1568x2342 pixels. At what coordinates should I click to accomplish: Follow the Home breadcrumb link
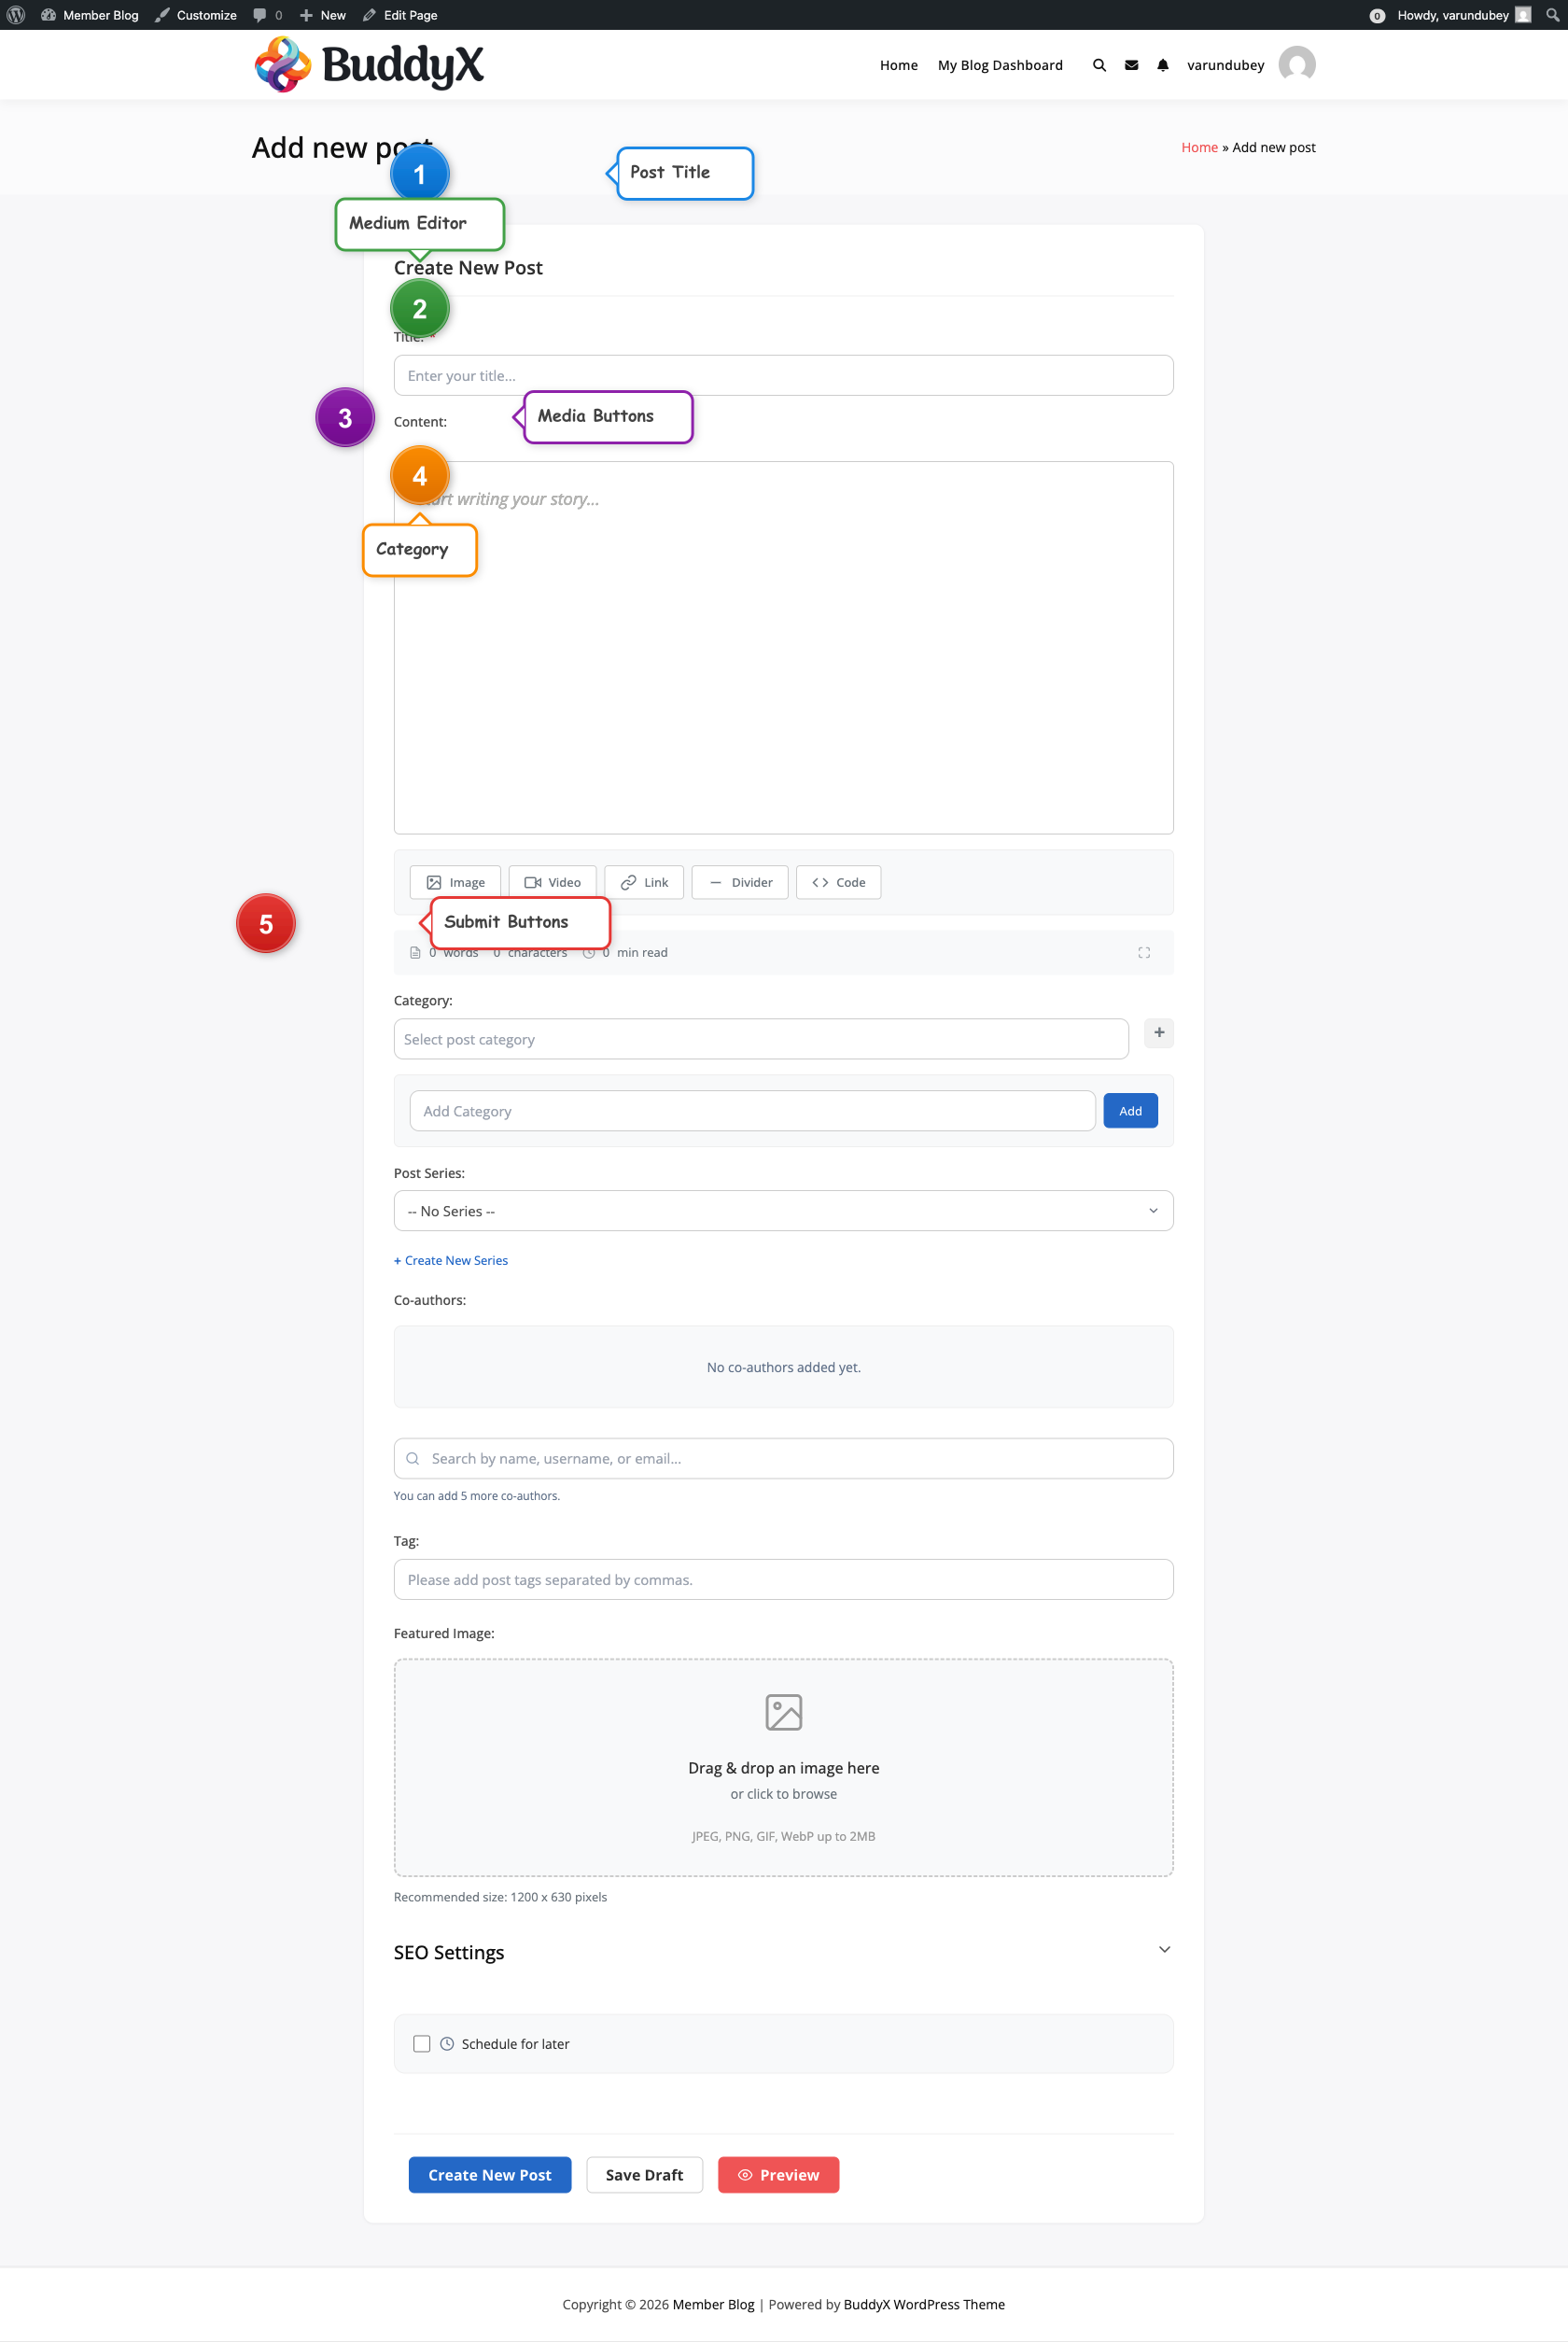click(x=1199, y=147)
